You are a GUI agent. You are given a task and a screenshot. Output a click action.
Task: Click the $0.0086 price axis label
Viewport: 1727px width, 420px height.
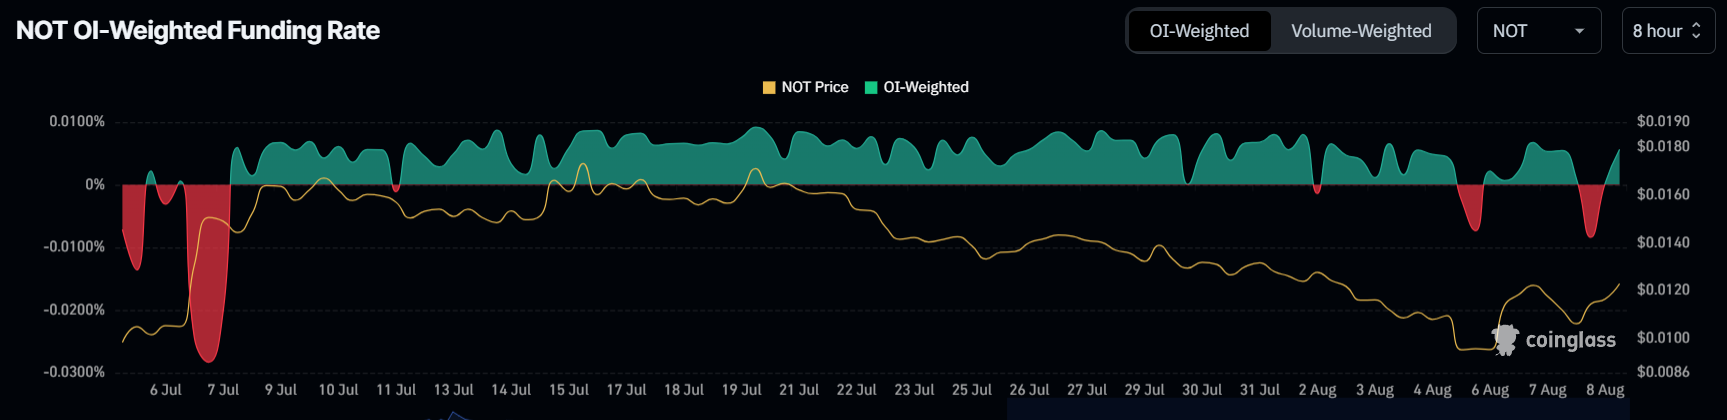point(1663,372)
